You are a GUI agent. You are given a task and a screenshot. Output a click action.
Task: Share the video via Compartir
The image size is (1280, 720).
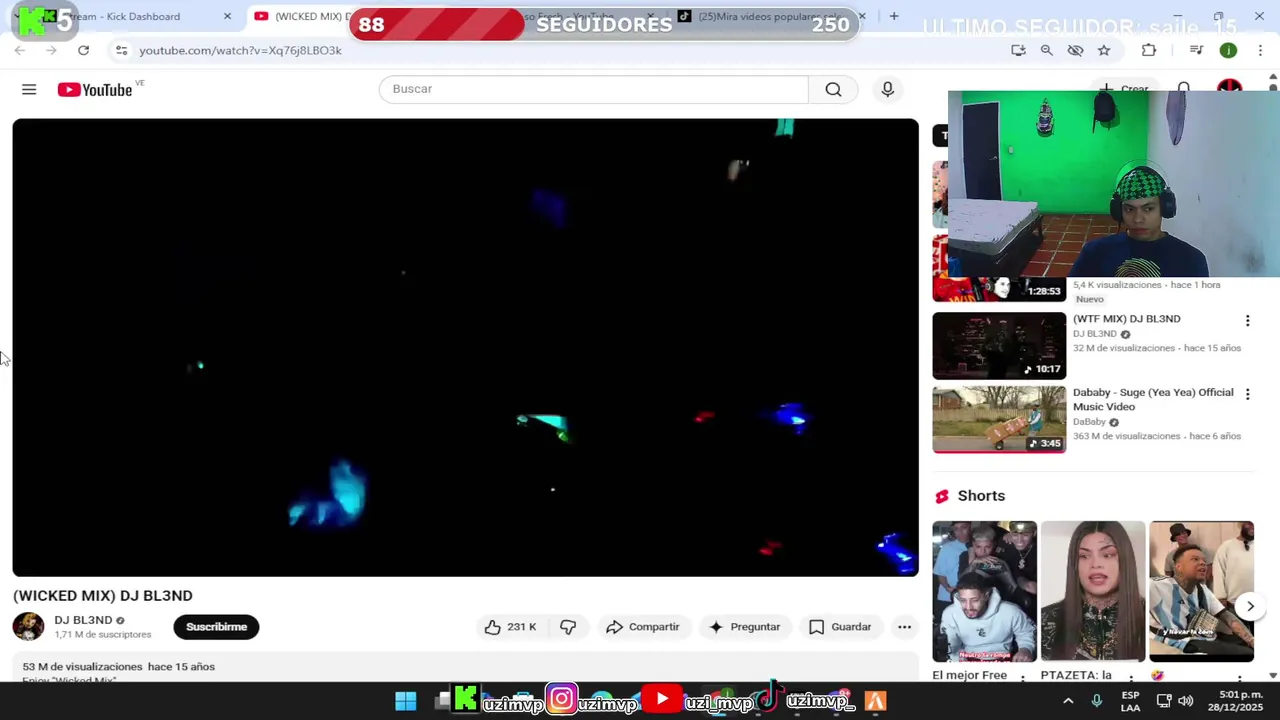coord(643,627)
